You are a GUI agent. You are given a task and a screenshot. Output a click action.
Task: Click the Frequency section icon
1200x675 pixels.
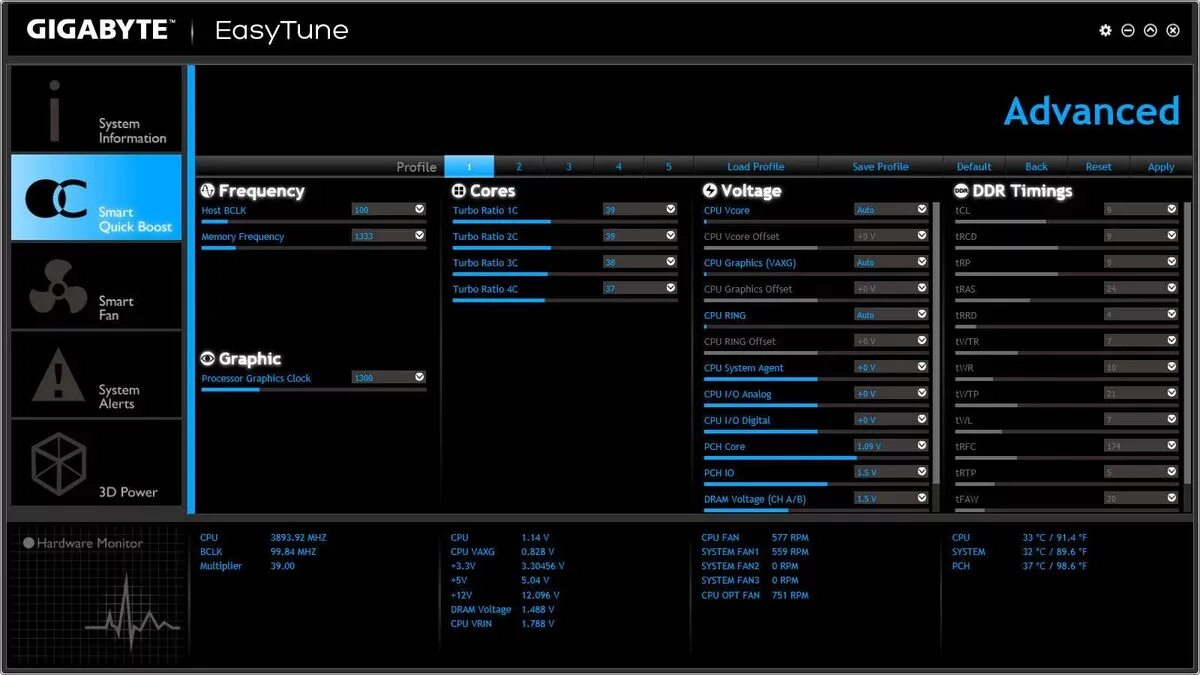coord(208,190)
